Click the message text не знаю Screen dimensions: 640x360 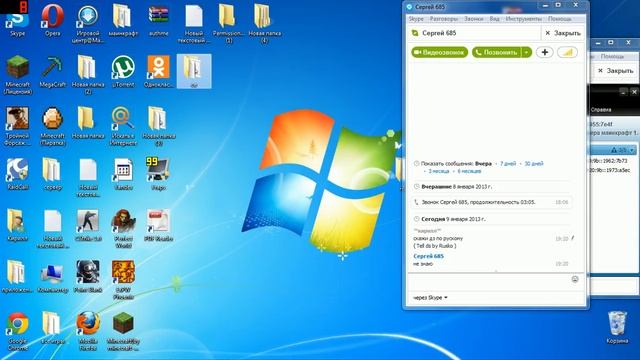click(x=423, y=264)
